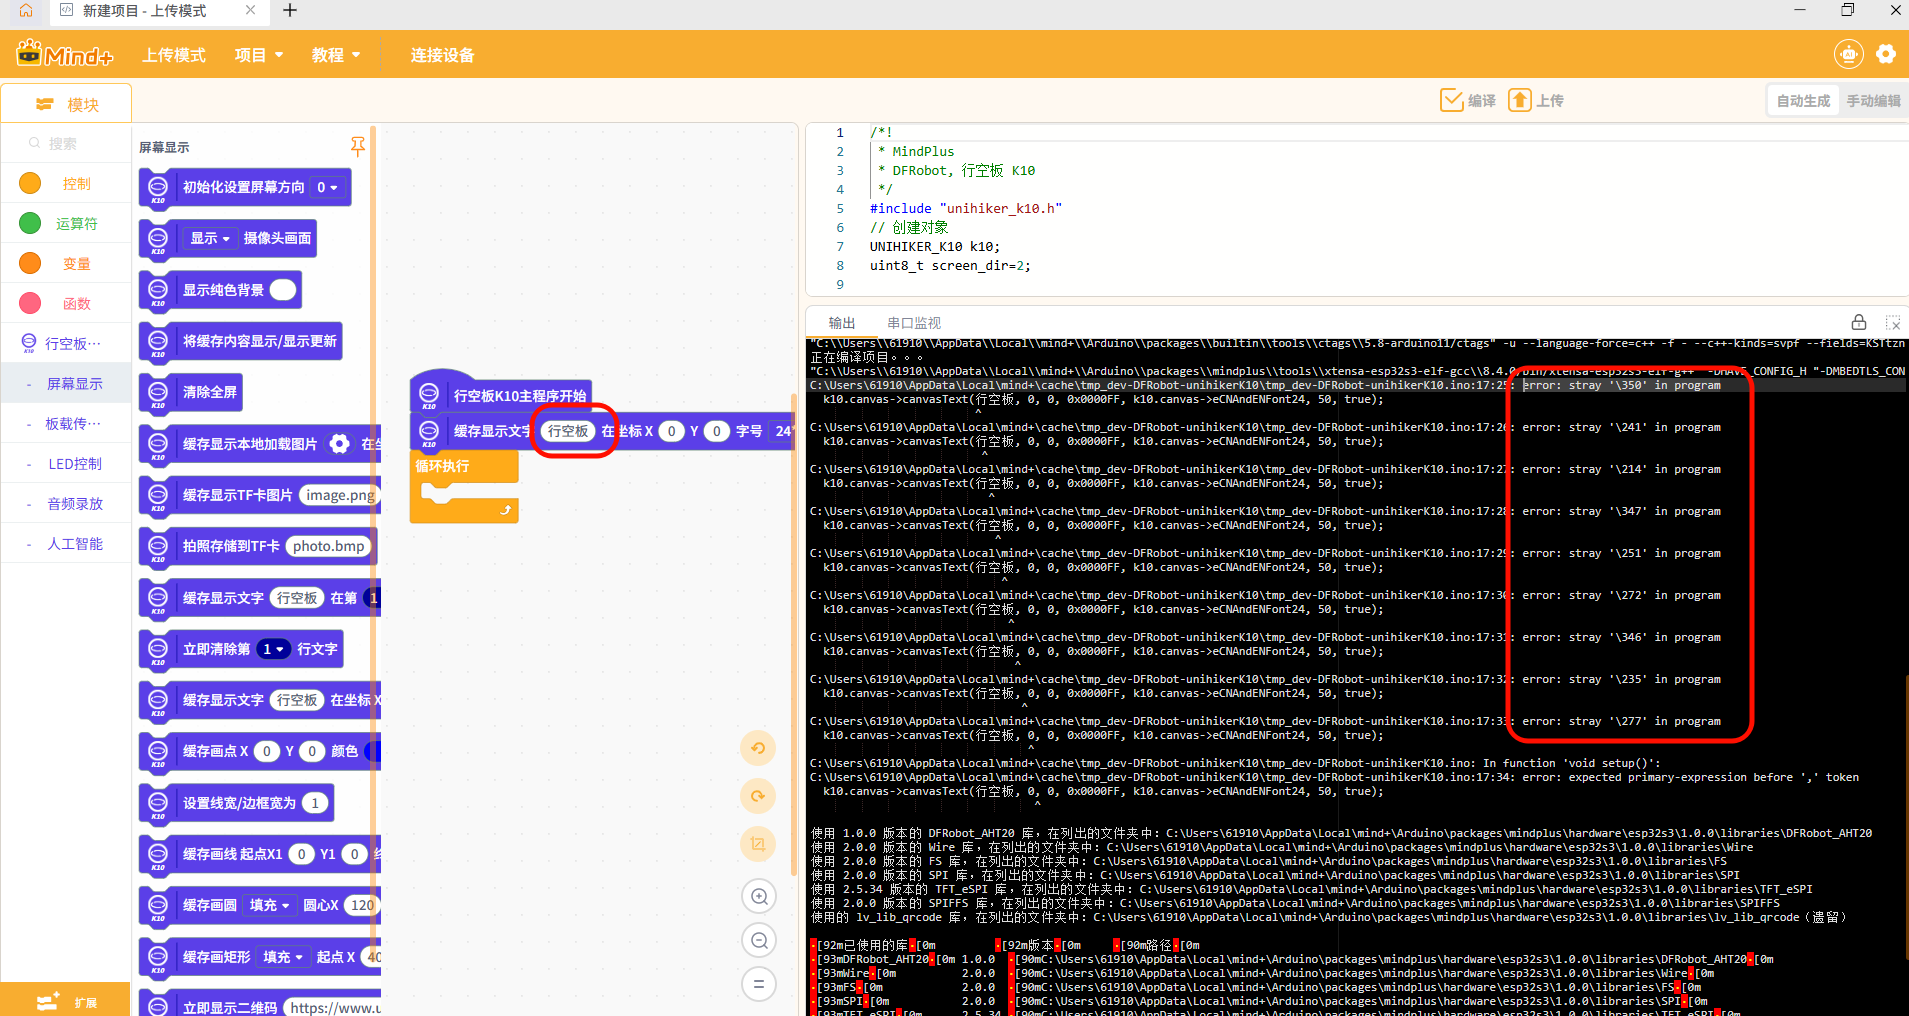1909x1016 pixels.
Task: Open the settings gear icon
Action: pos(1886,54)
